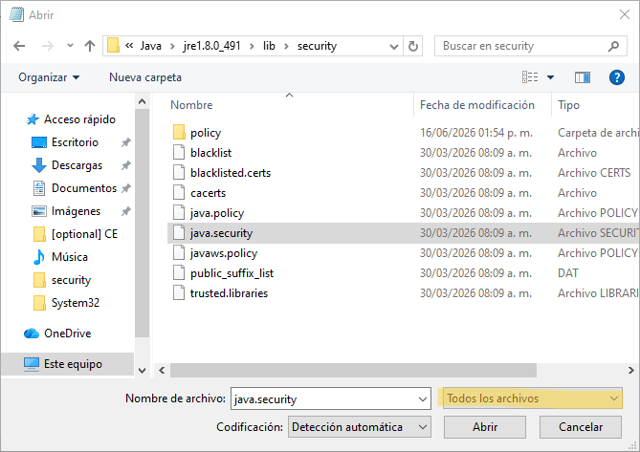Select the policy folder
640x452 pixels.
(205, 133)
